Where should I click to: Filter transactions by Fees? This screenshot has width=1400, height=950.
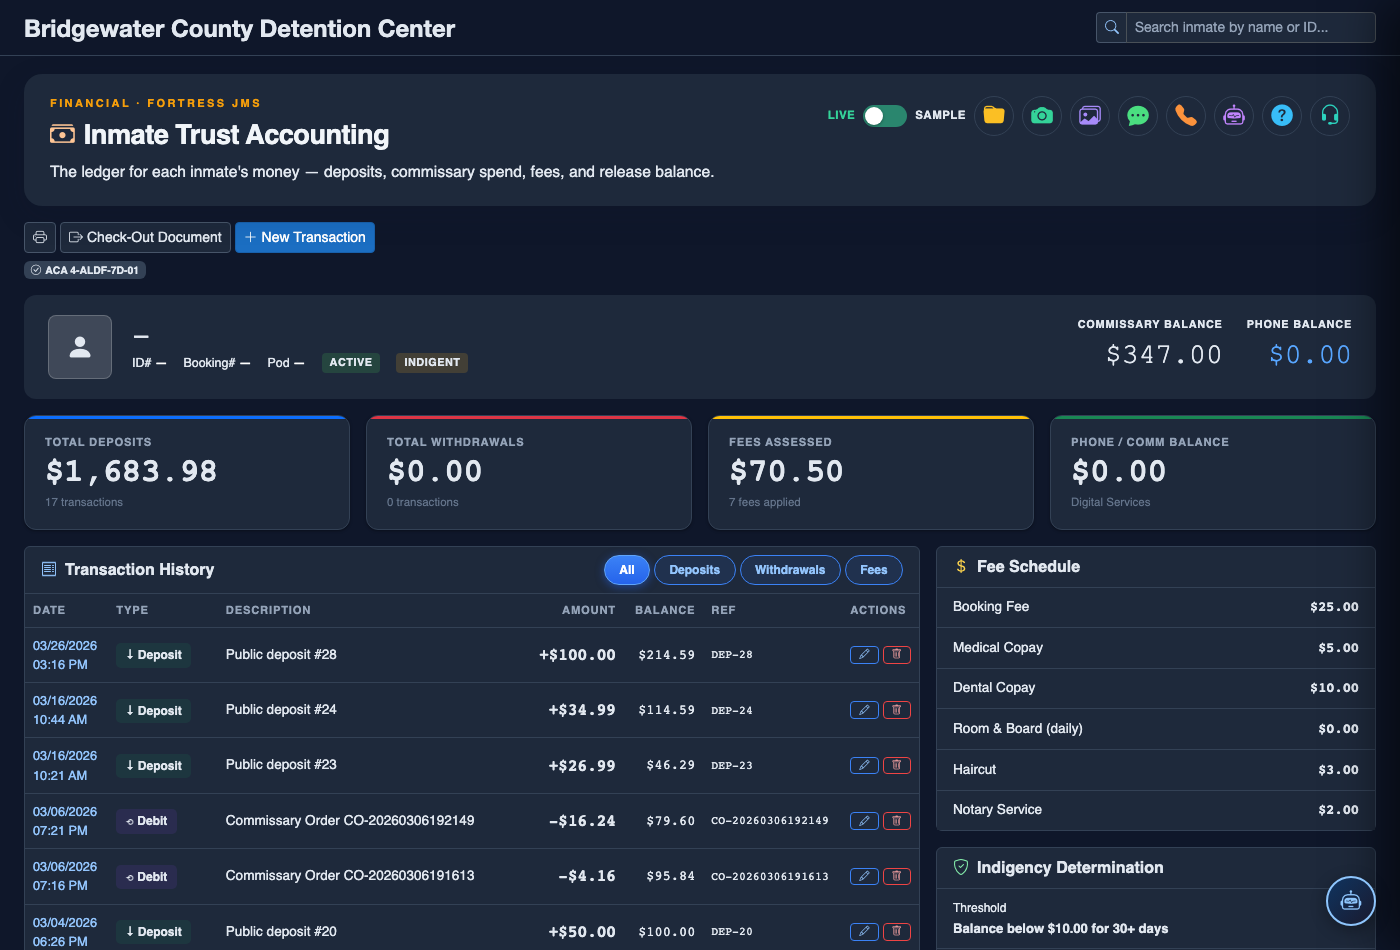[874, 570]
